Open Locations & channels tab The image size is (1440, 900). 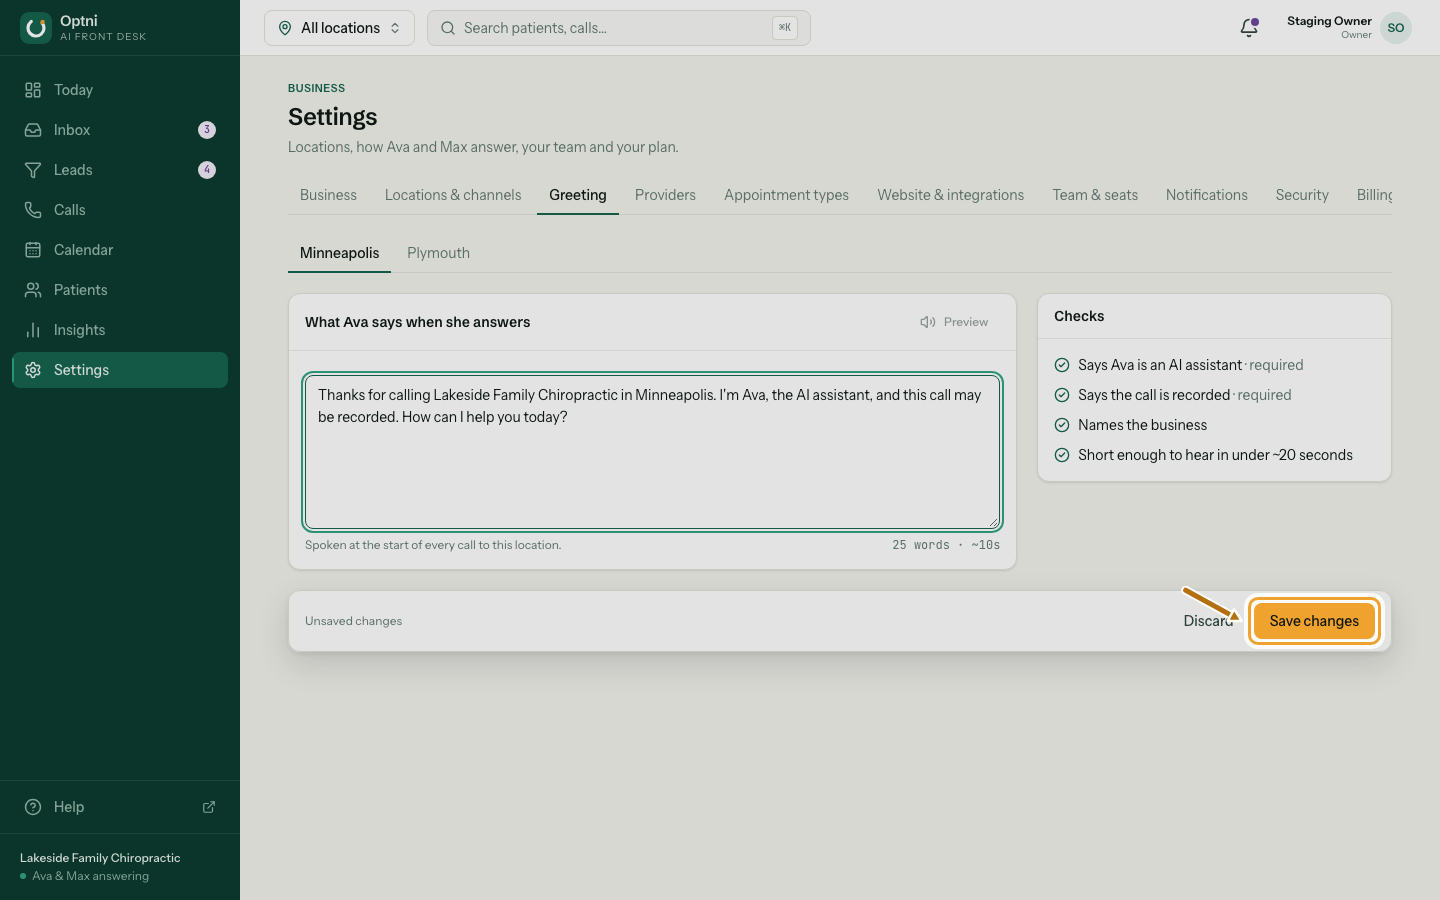coord(453,195)
